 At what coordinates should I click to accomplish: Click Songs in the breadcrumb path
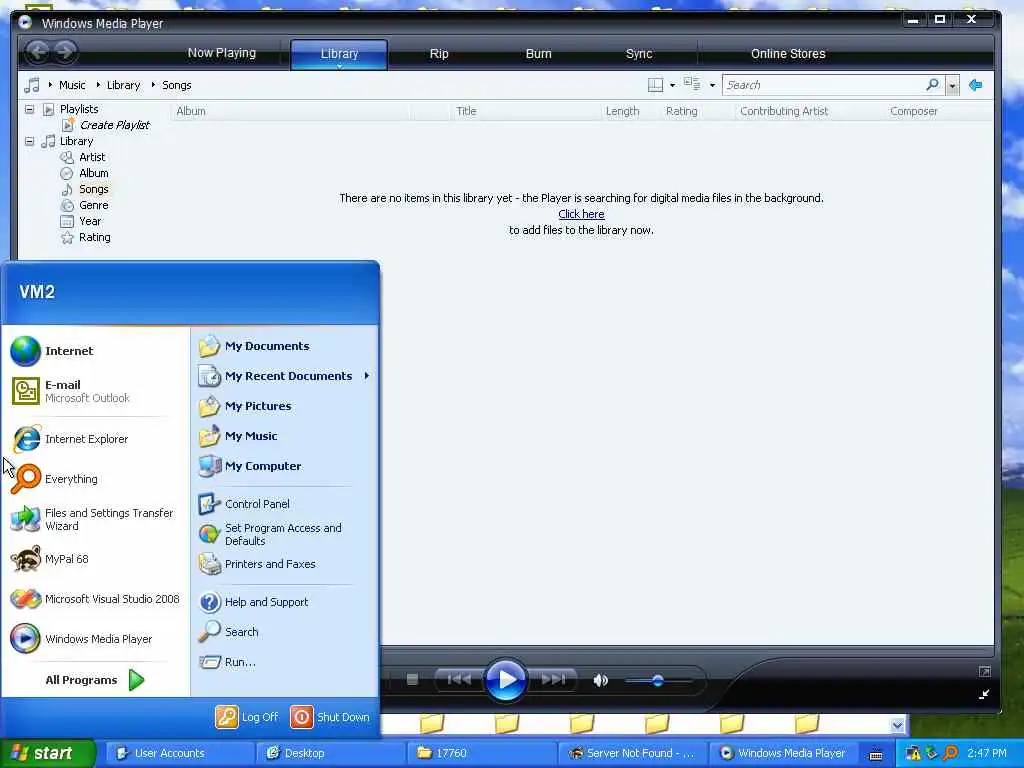coord(176,85)
